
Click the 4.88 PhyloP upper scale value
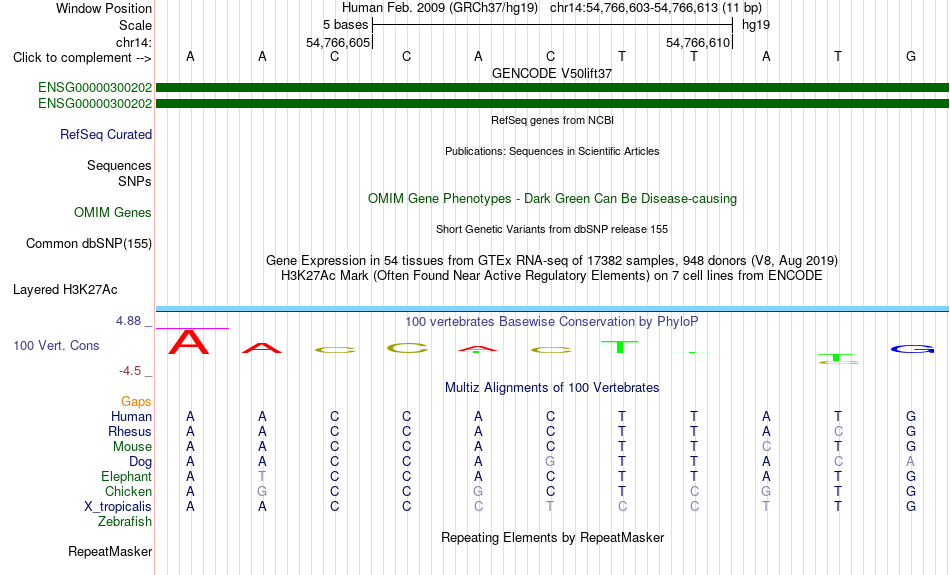(128, 321)
